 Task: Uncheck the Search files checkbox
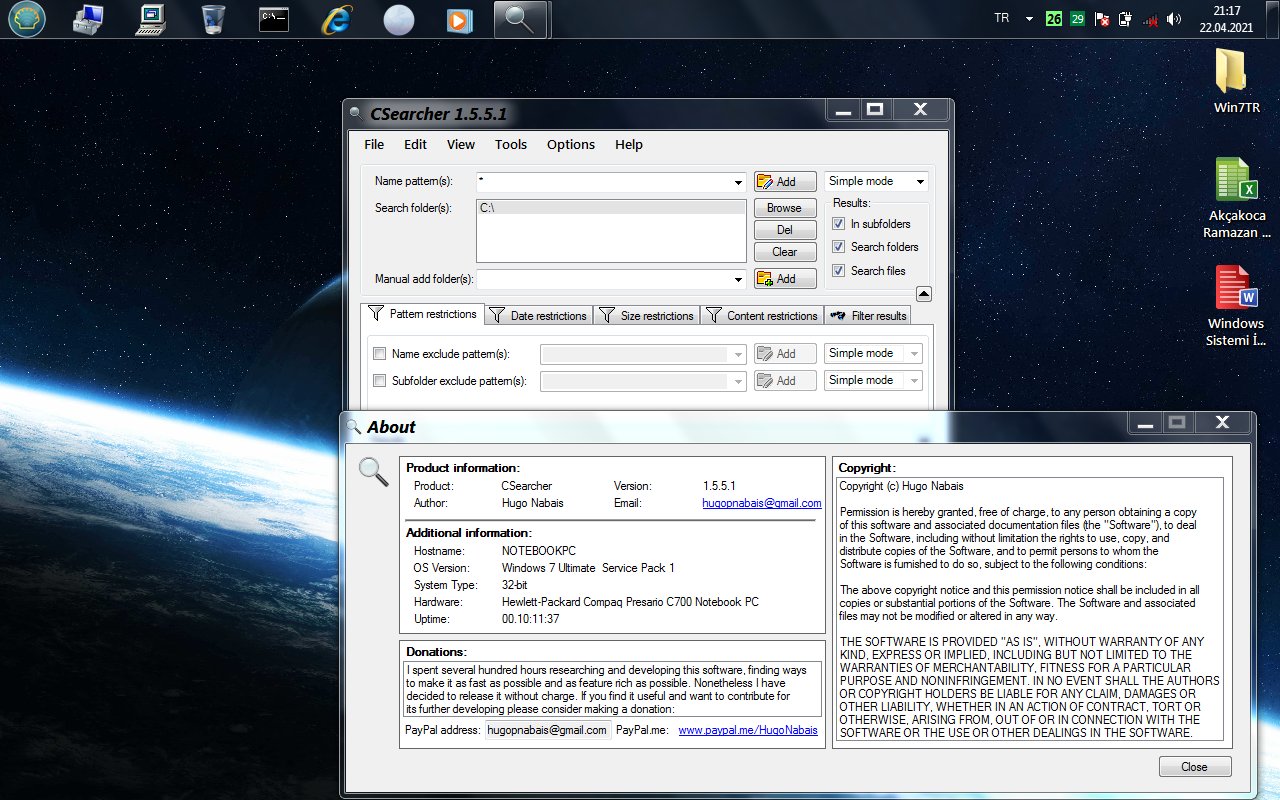[839, 271]
